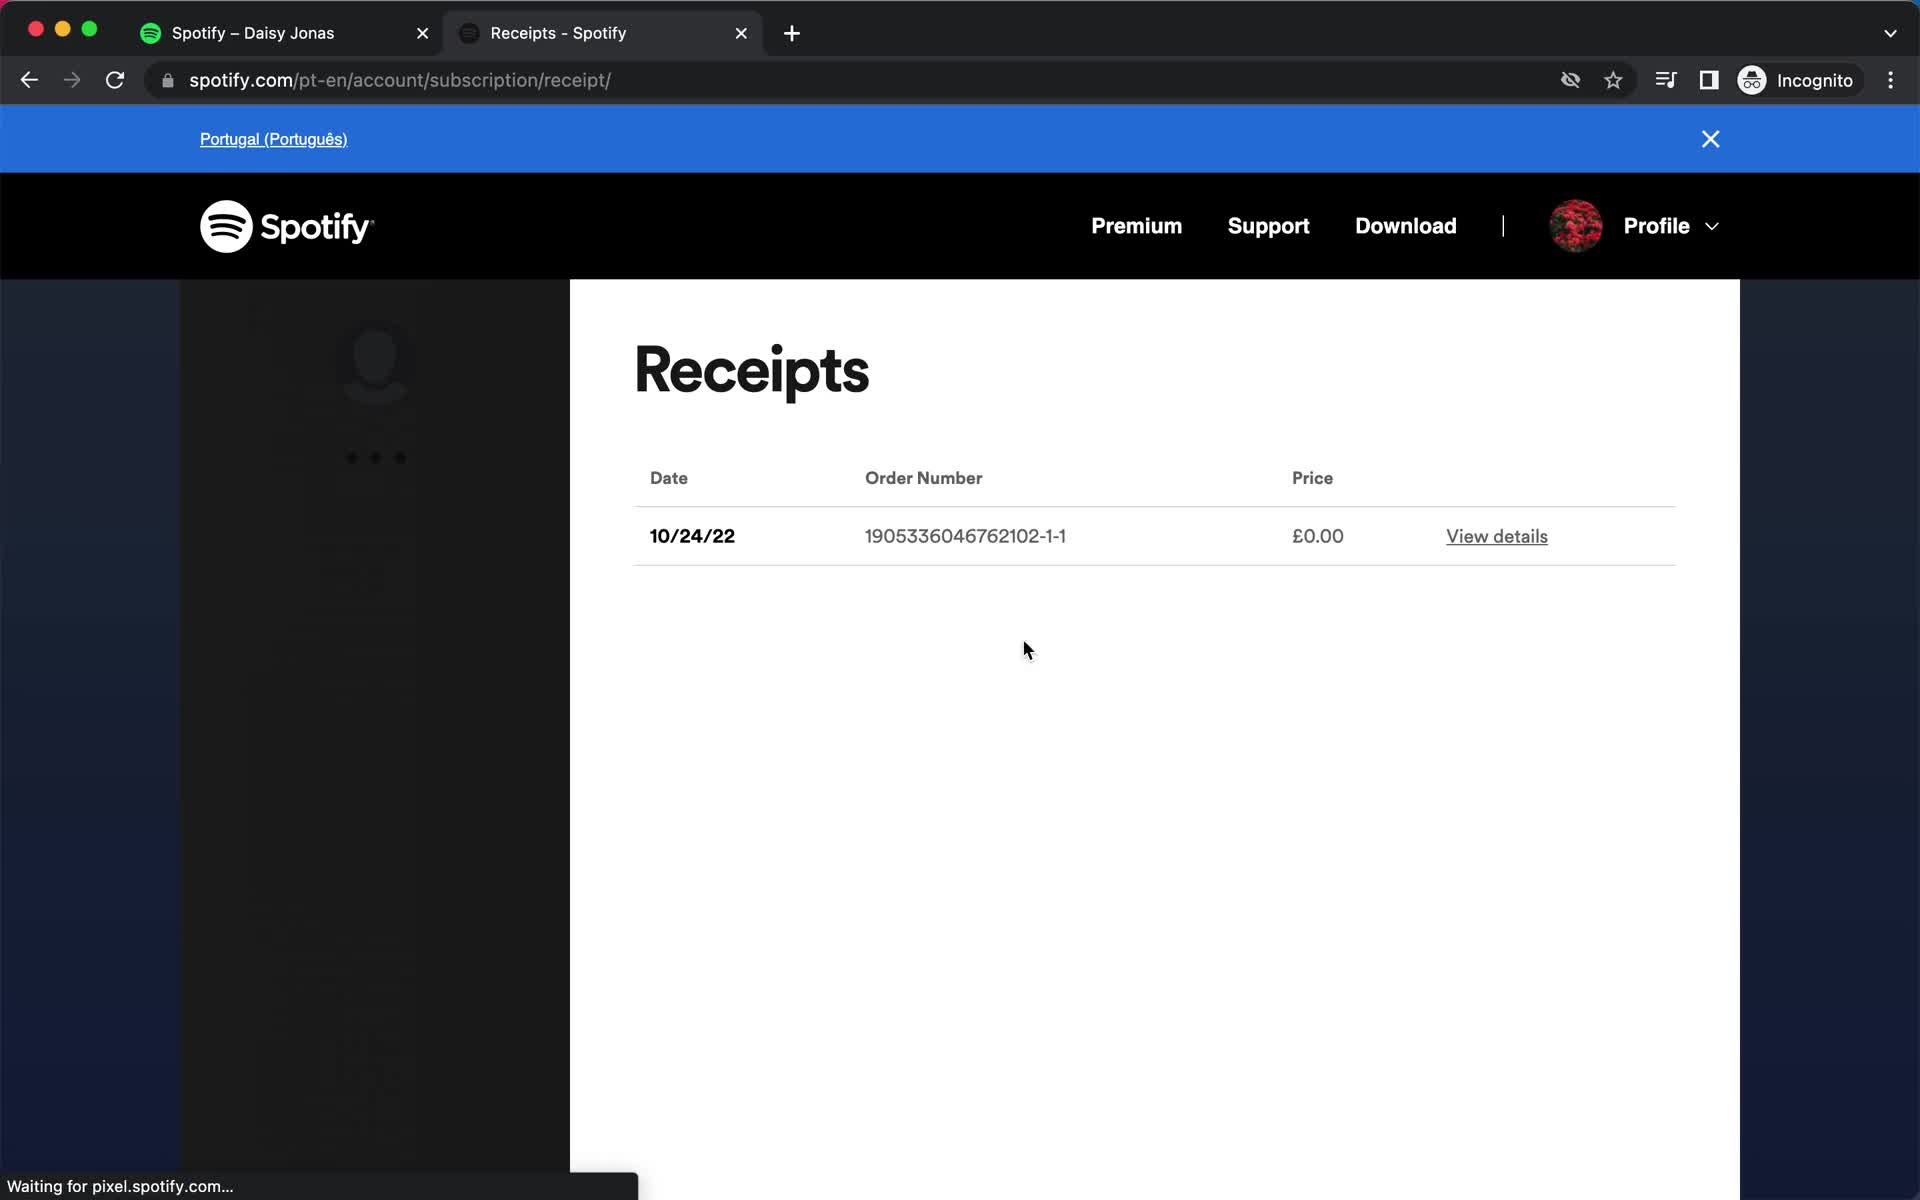1920x1200 pixels.
Task: Click the Download navigation button
Action: 1406,225
